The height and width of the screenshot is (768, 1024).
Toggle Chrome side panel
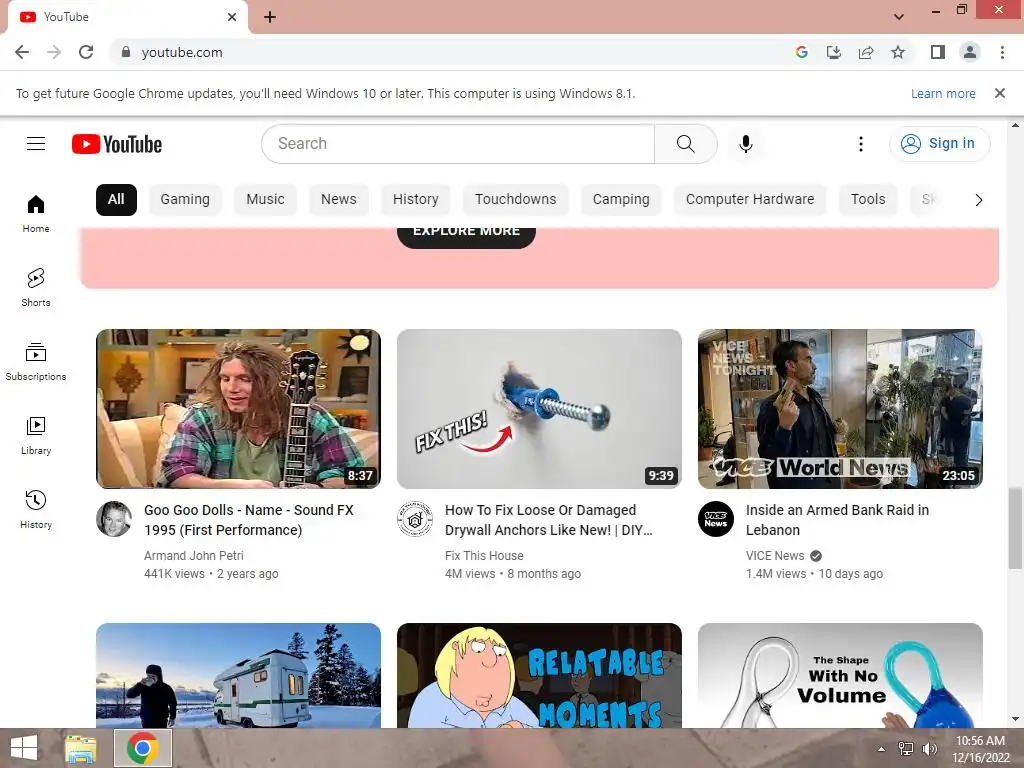pyautogui.click(x=938, y=52)
